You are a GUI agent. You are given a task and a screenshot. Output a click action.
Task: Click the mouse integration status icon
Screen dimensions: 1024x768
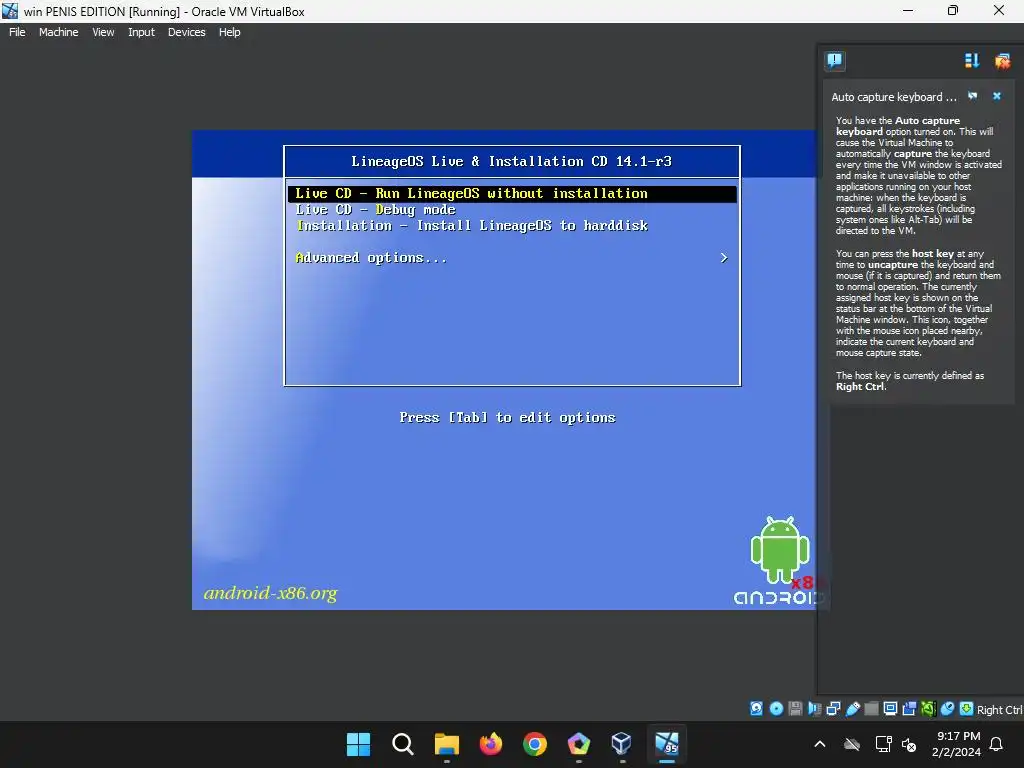click(947, 709)
